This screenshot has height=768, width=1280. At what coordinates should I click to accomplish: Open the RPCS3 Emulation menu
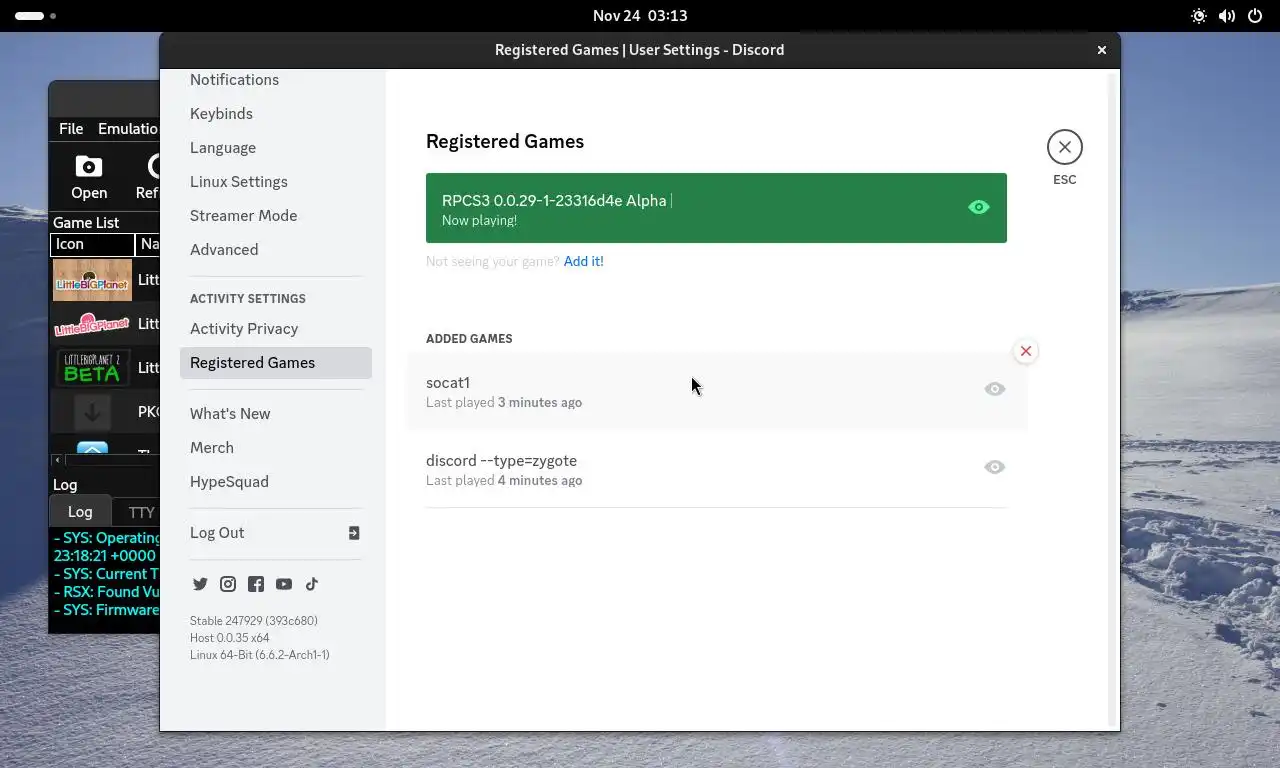tap(128, 129)
